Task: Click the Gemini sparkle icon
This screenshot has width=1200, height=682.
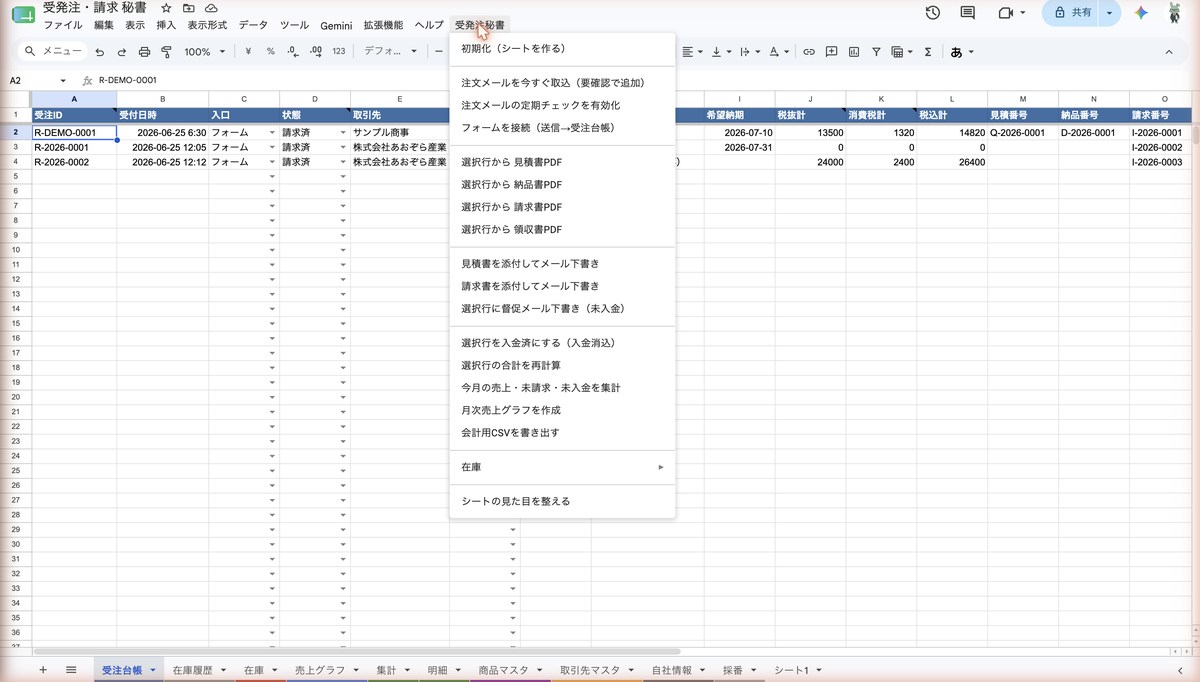Action: [1140, 13]
